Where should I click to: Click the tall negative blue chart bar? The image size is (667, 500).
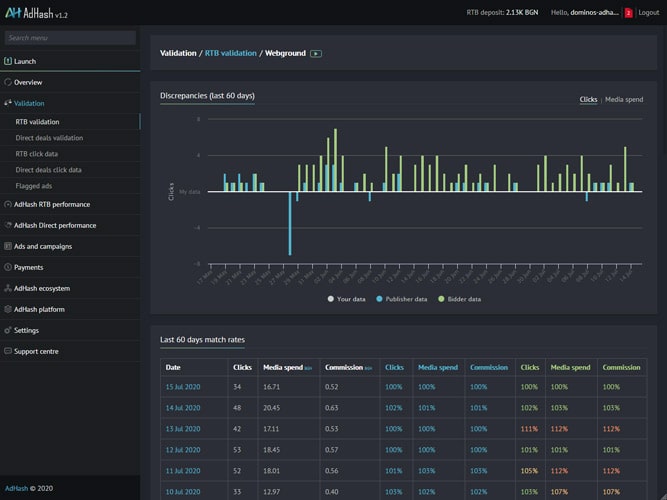[x=291, y=223]
